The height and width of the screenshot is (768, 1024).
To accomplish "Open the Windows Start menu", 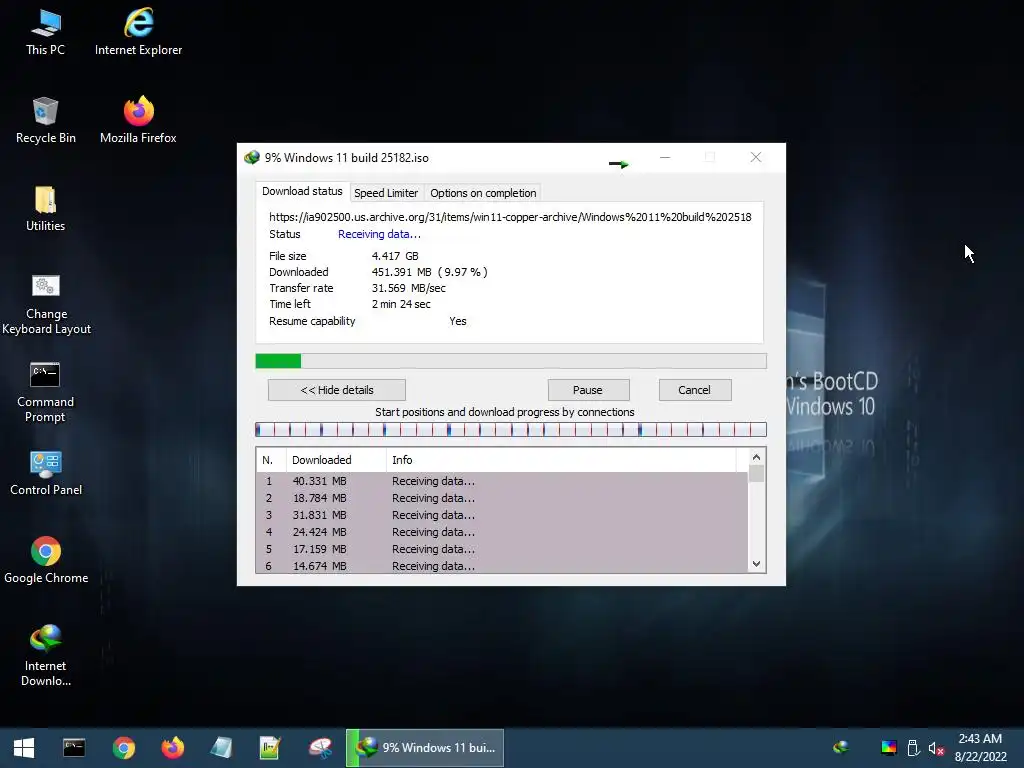I will pos(24,748).
